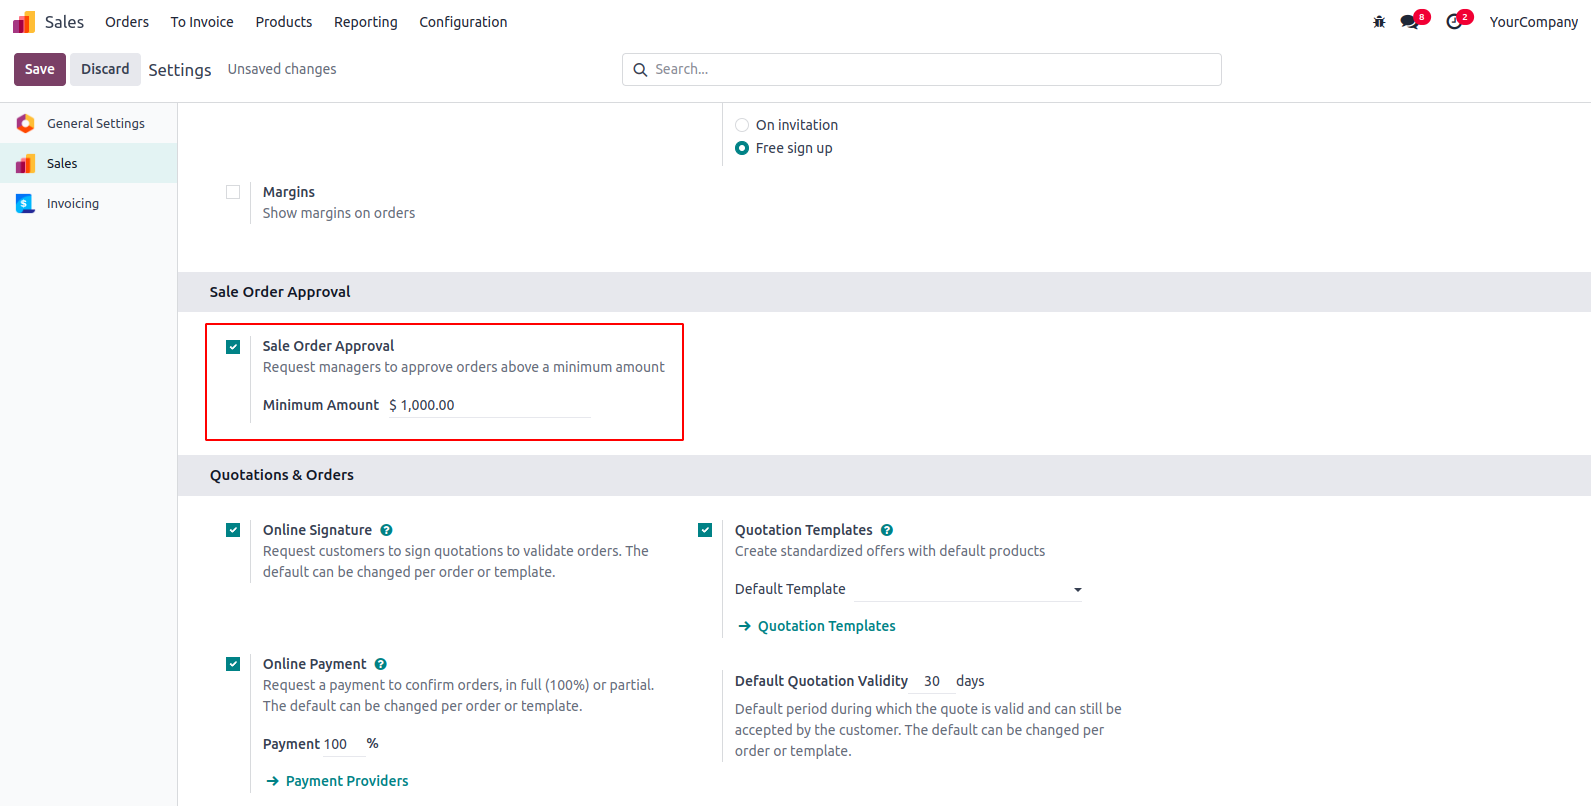
Task: Click the Minimum Amount input field
Action: pos(490,405)
